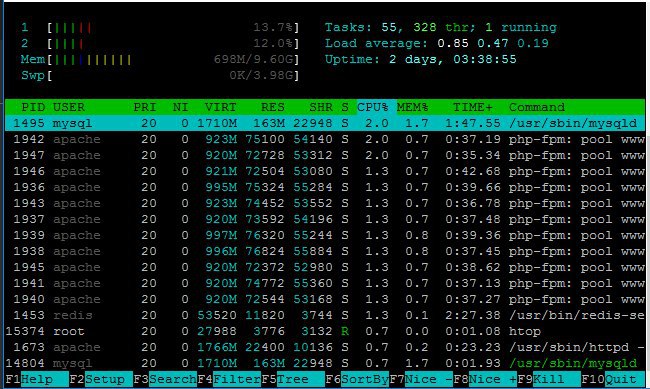Open F2 Setup

pos(100,379)
